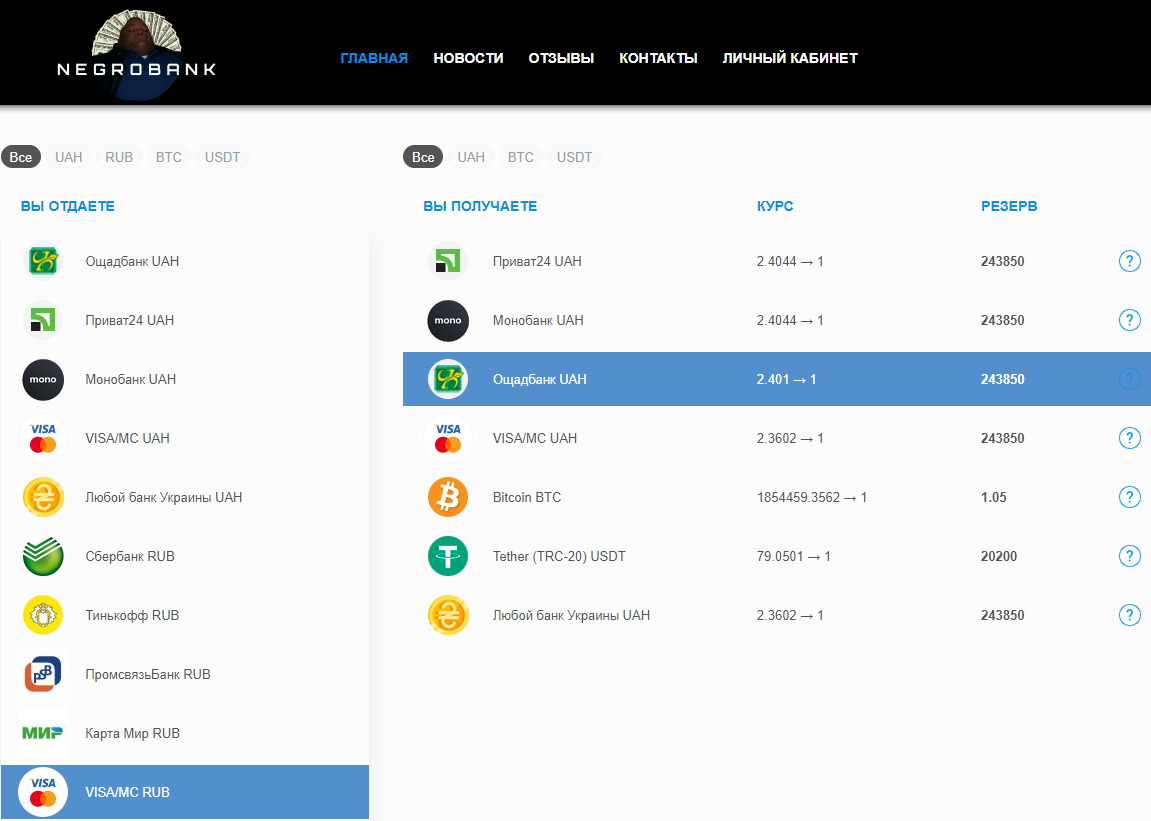Click rate 79.0501 → 1
The image size is (1151, 821).
(794, 557)
